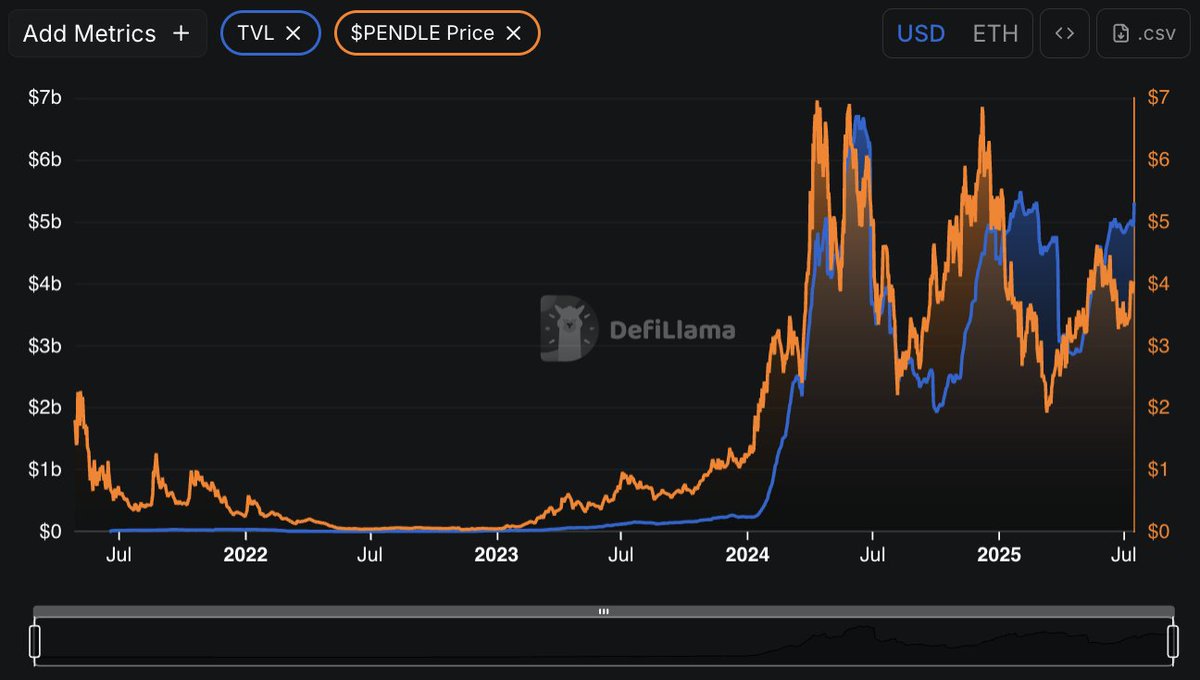Download the chart data as .csv
The width and height of the screenshot is (1200, 680).
[x=1143, y=33]
